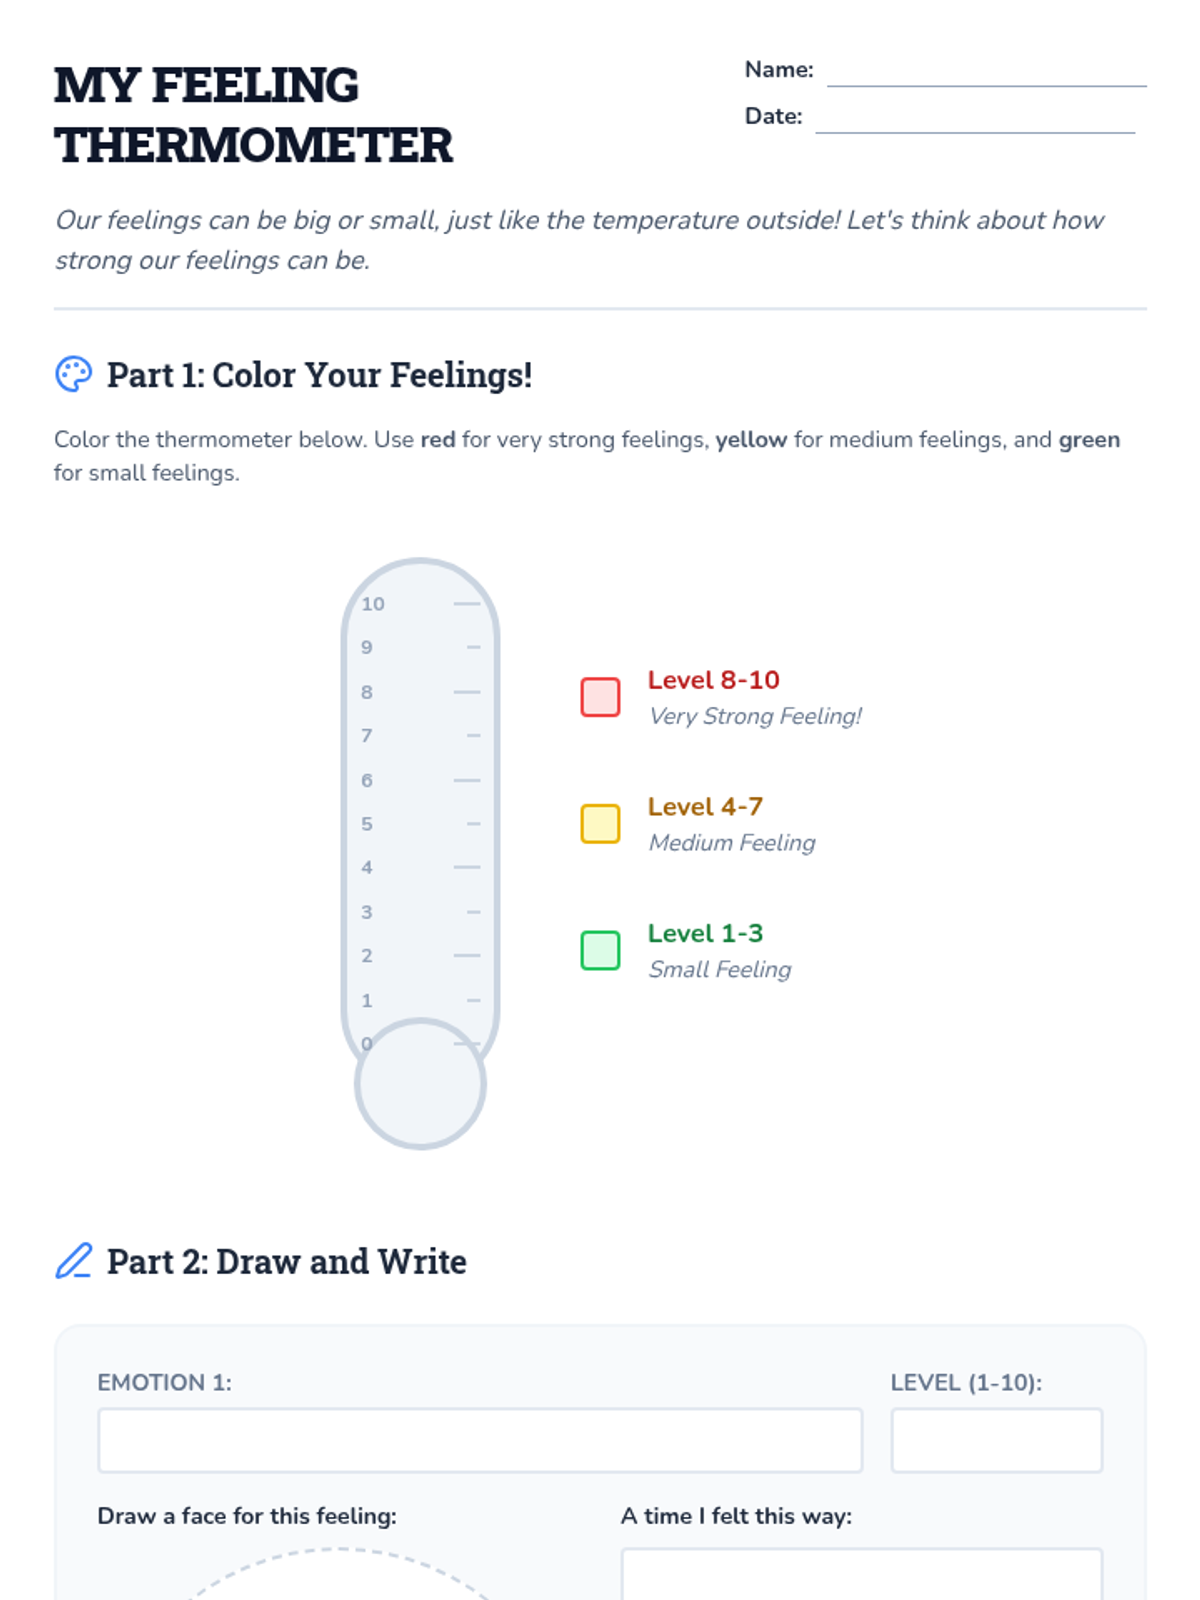Image resolution: width=1200 pixels, height=1600 pixels.
Task: Click the palette icon beside Part 1
Action: [x=73, y=375]
